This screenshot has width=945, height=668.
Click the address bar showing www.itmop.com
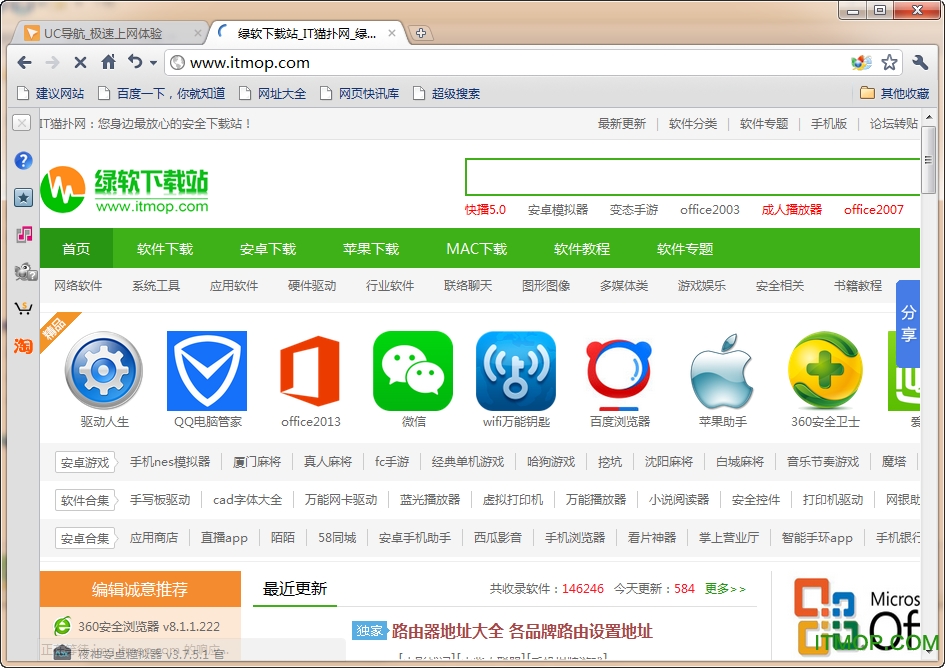point(500,62)
